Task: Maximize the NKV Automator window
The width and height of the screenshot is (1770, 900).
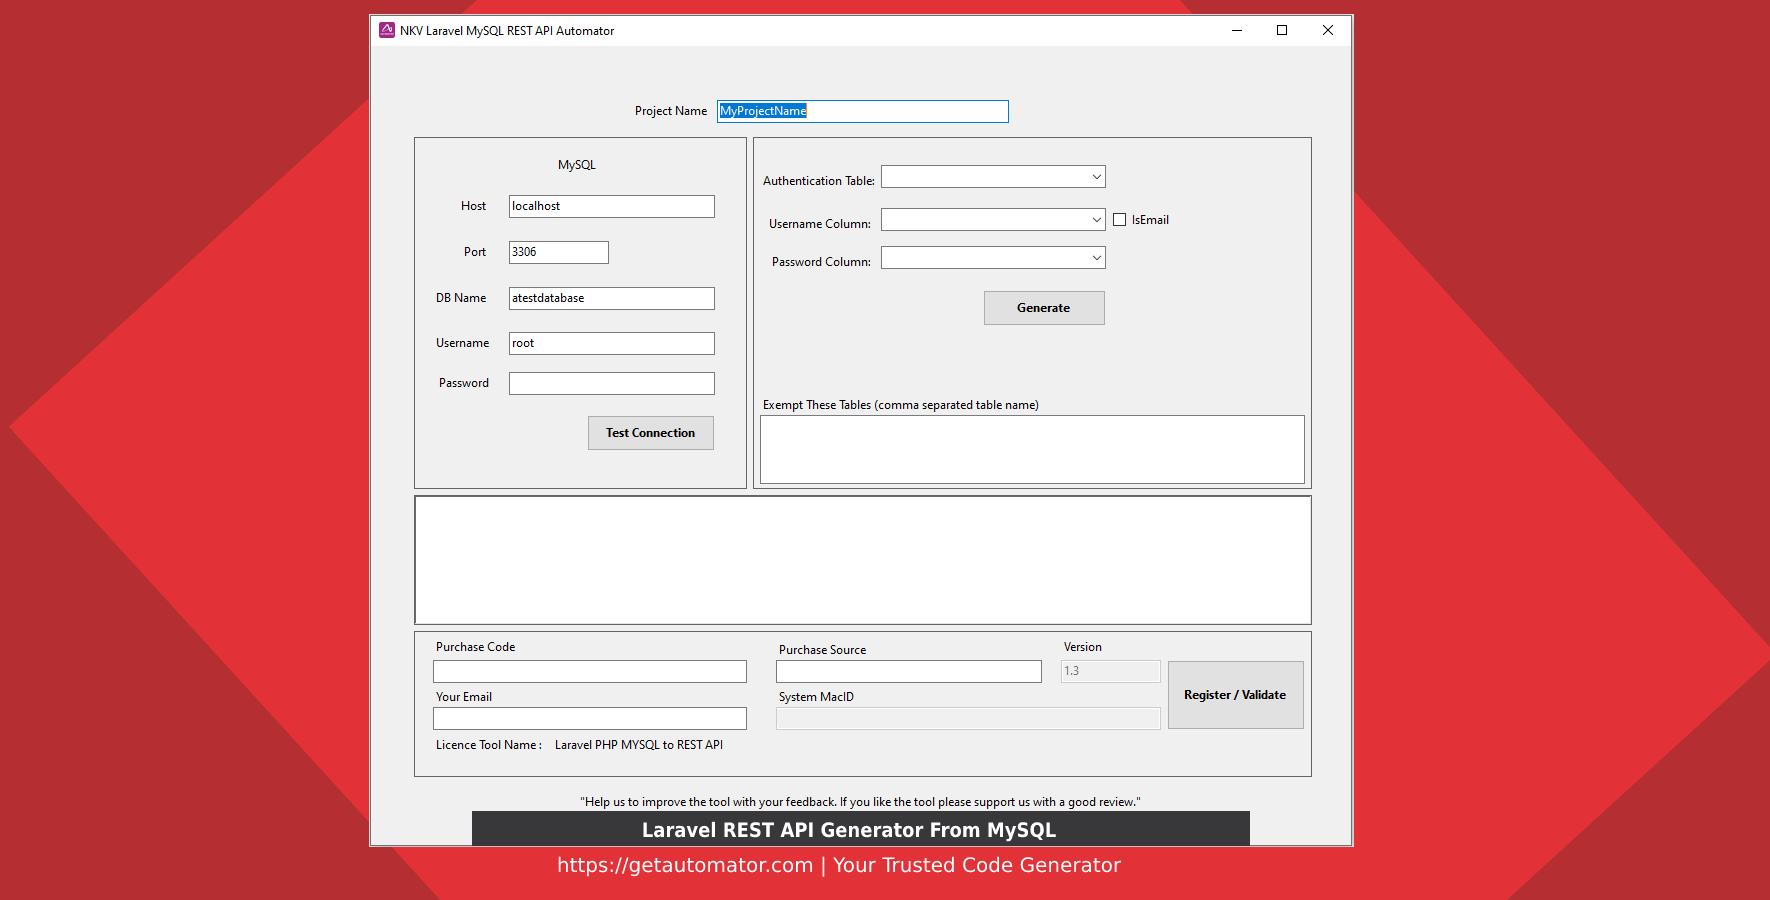Action: (1282, 30)
